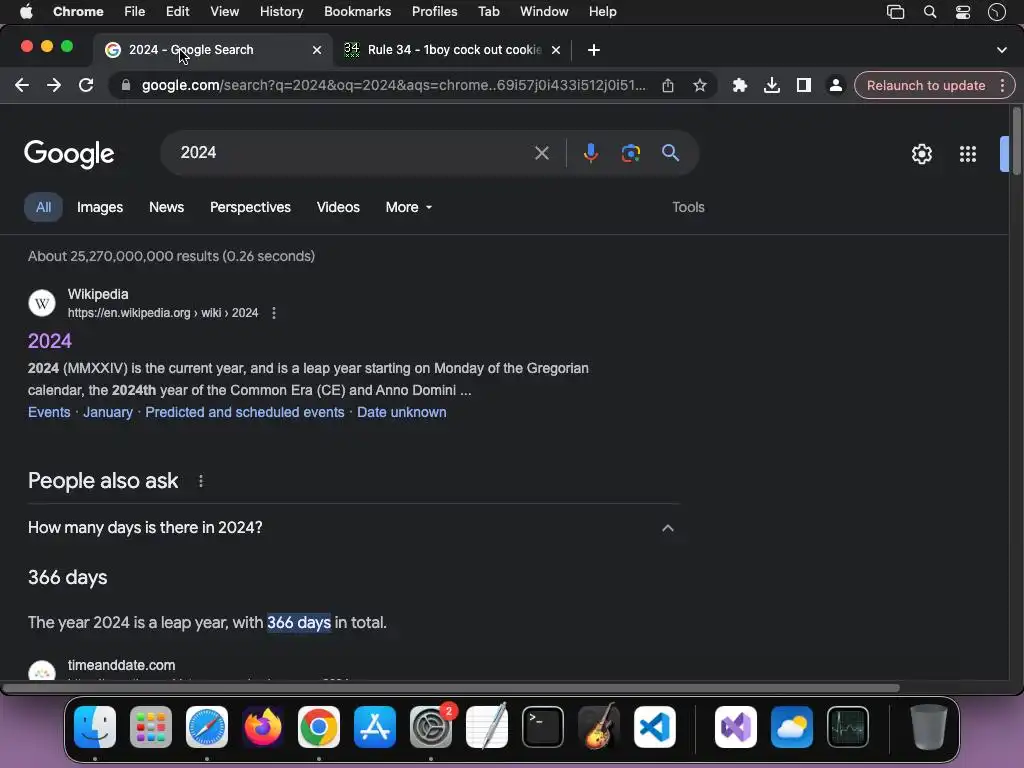Open Google quick settings gear
The height and width of the screenshot is (768, 1024).
921,154
